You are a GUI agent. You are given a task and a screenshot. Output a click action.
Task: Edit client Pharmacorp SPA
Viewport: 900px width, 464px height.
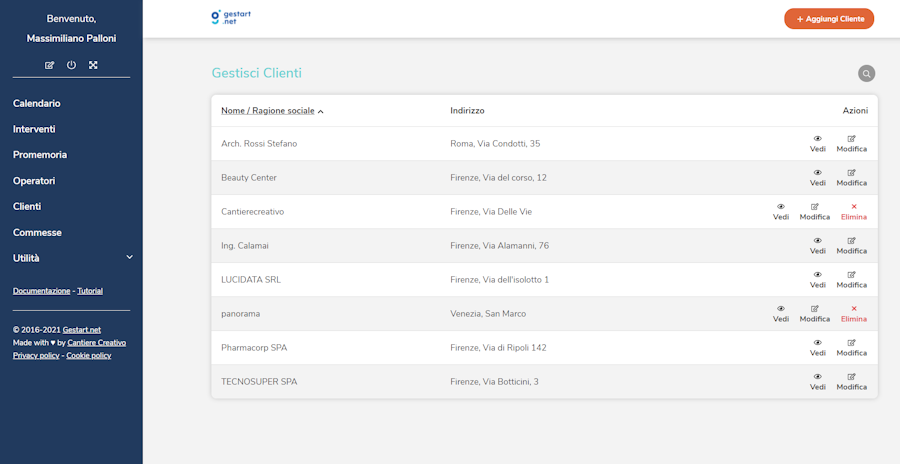point(851,348)
